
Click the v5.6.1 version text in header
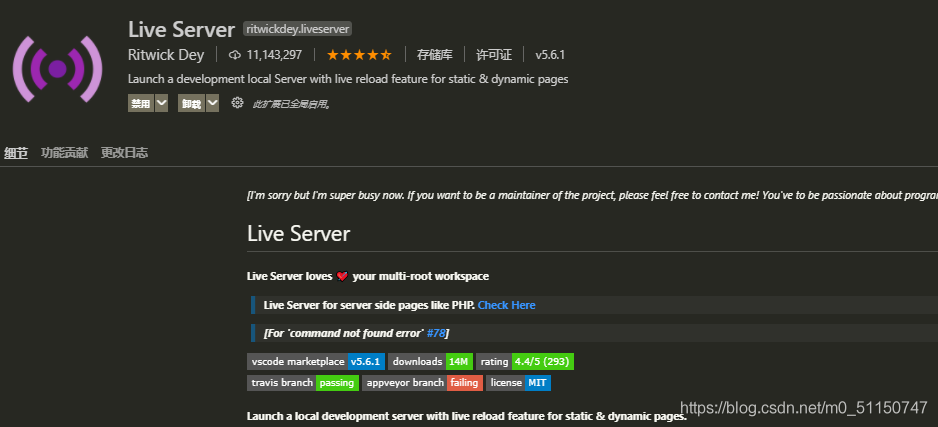tap(550, 55)
